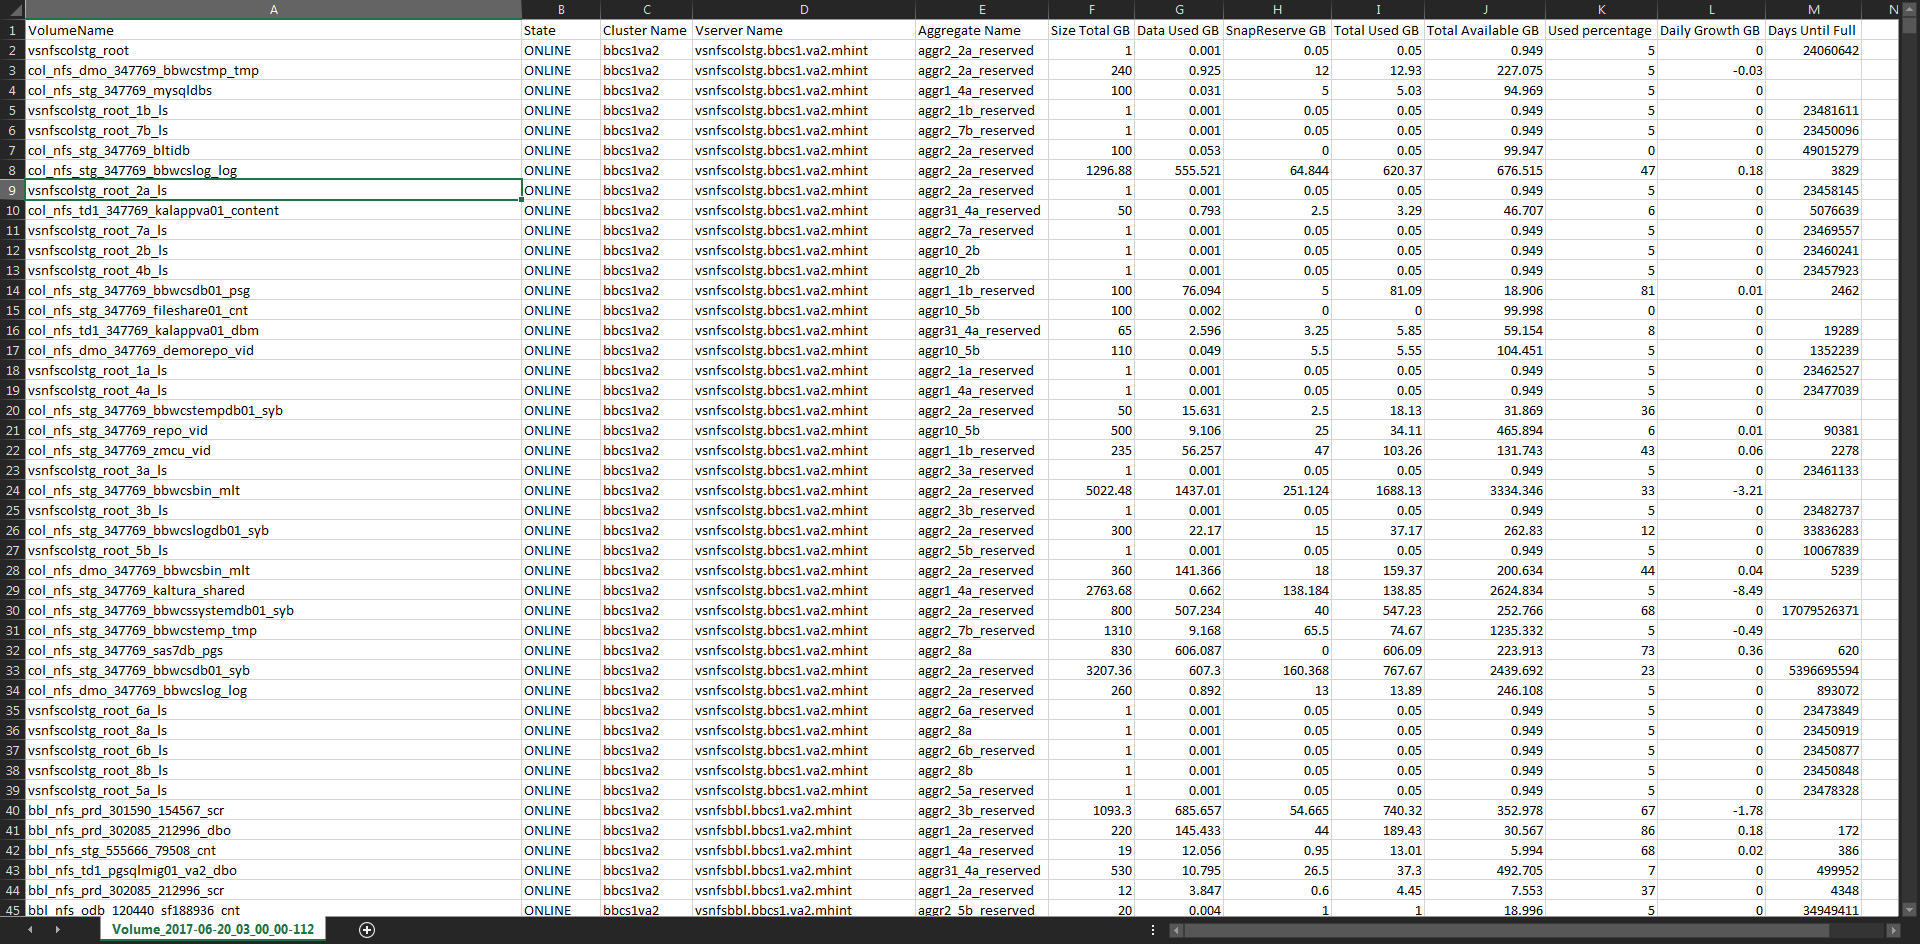
Task: Click Days Until Full value 24060642
Action: click(1813, 50)
